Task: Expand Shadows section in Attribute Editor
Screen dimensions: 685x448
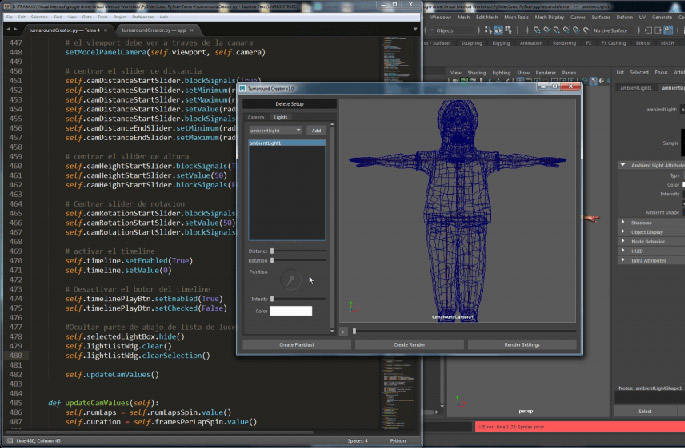Action: [x=623, y=222]
